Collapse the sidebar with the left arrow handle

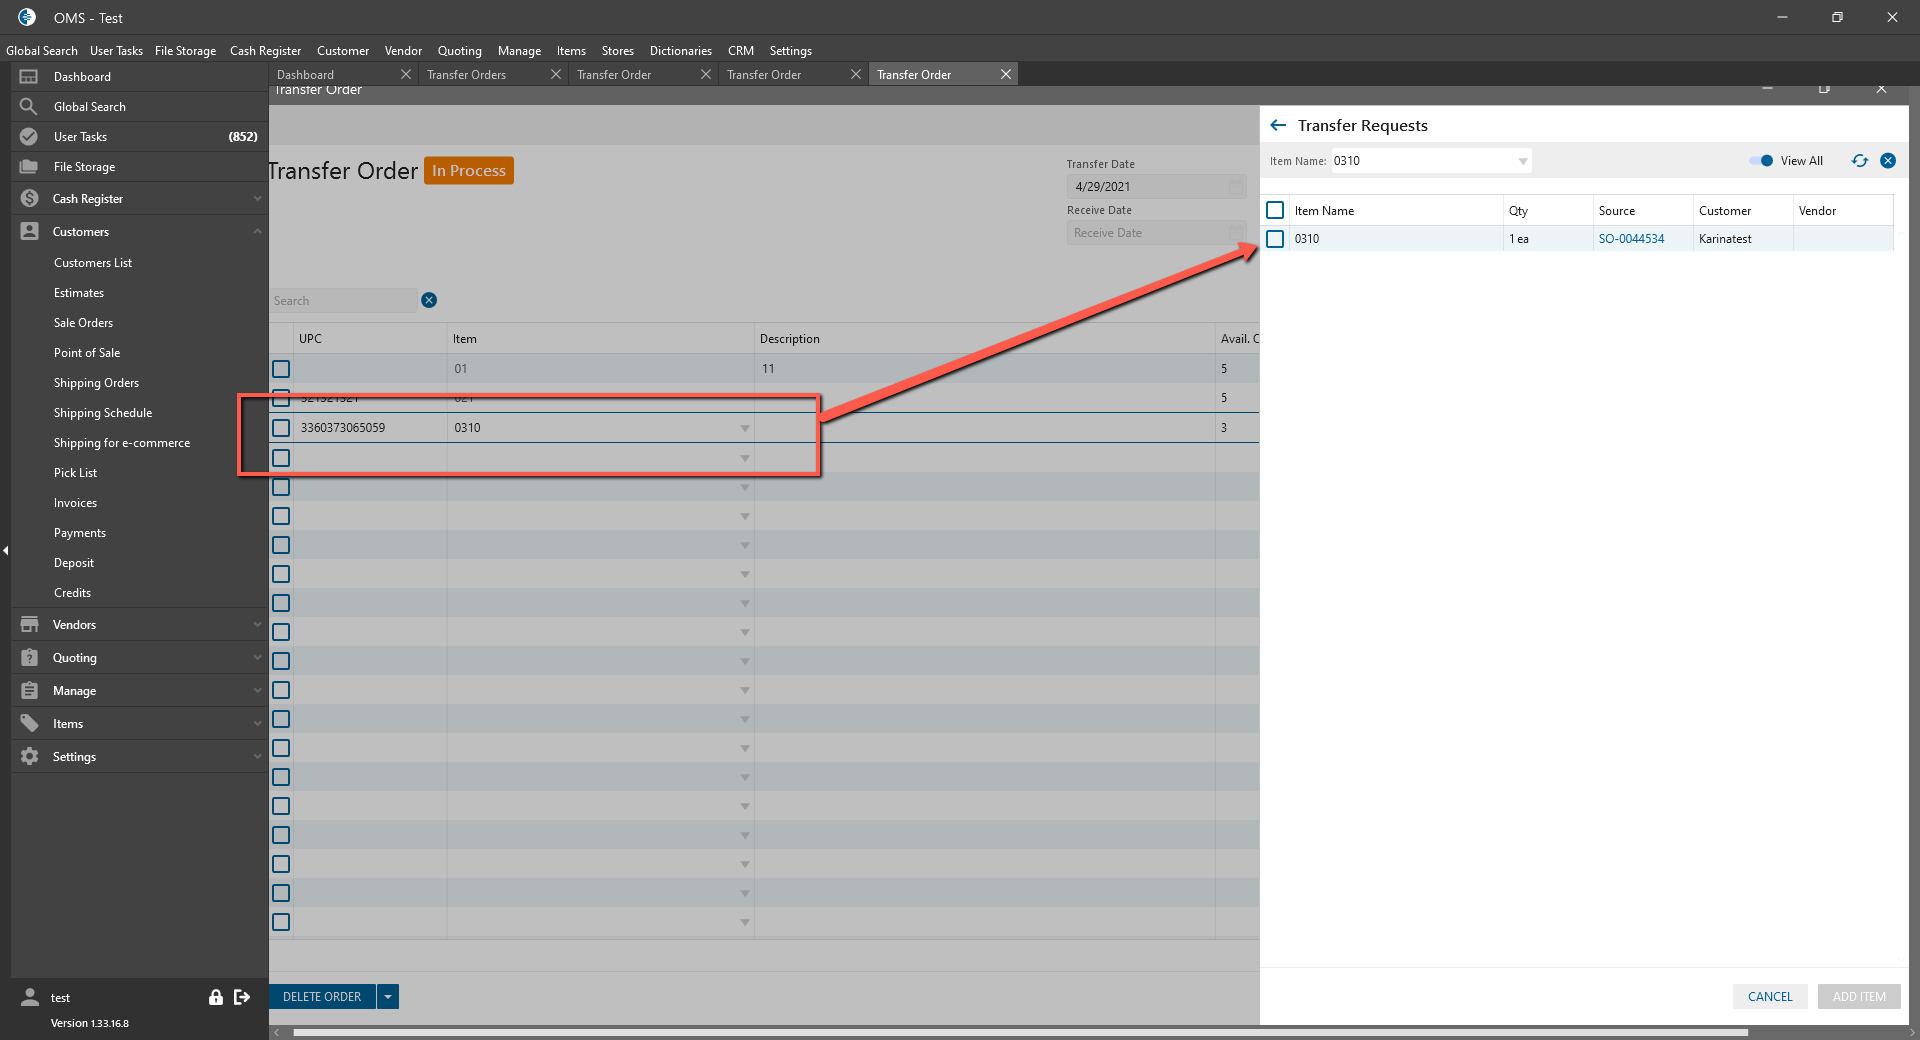5,550
